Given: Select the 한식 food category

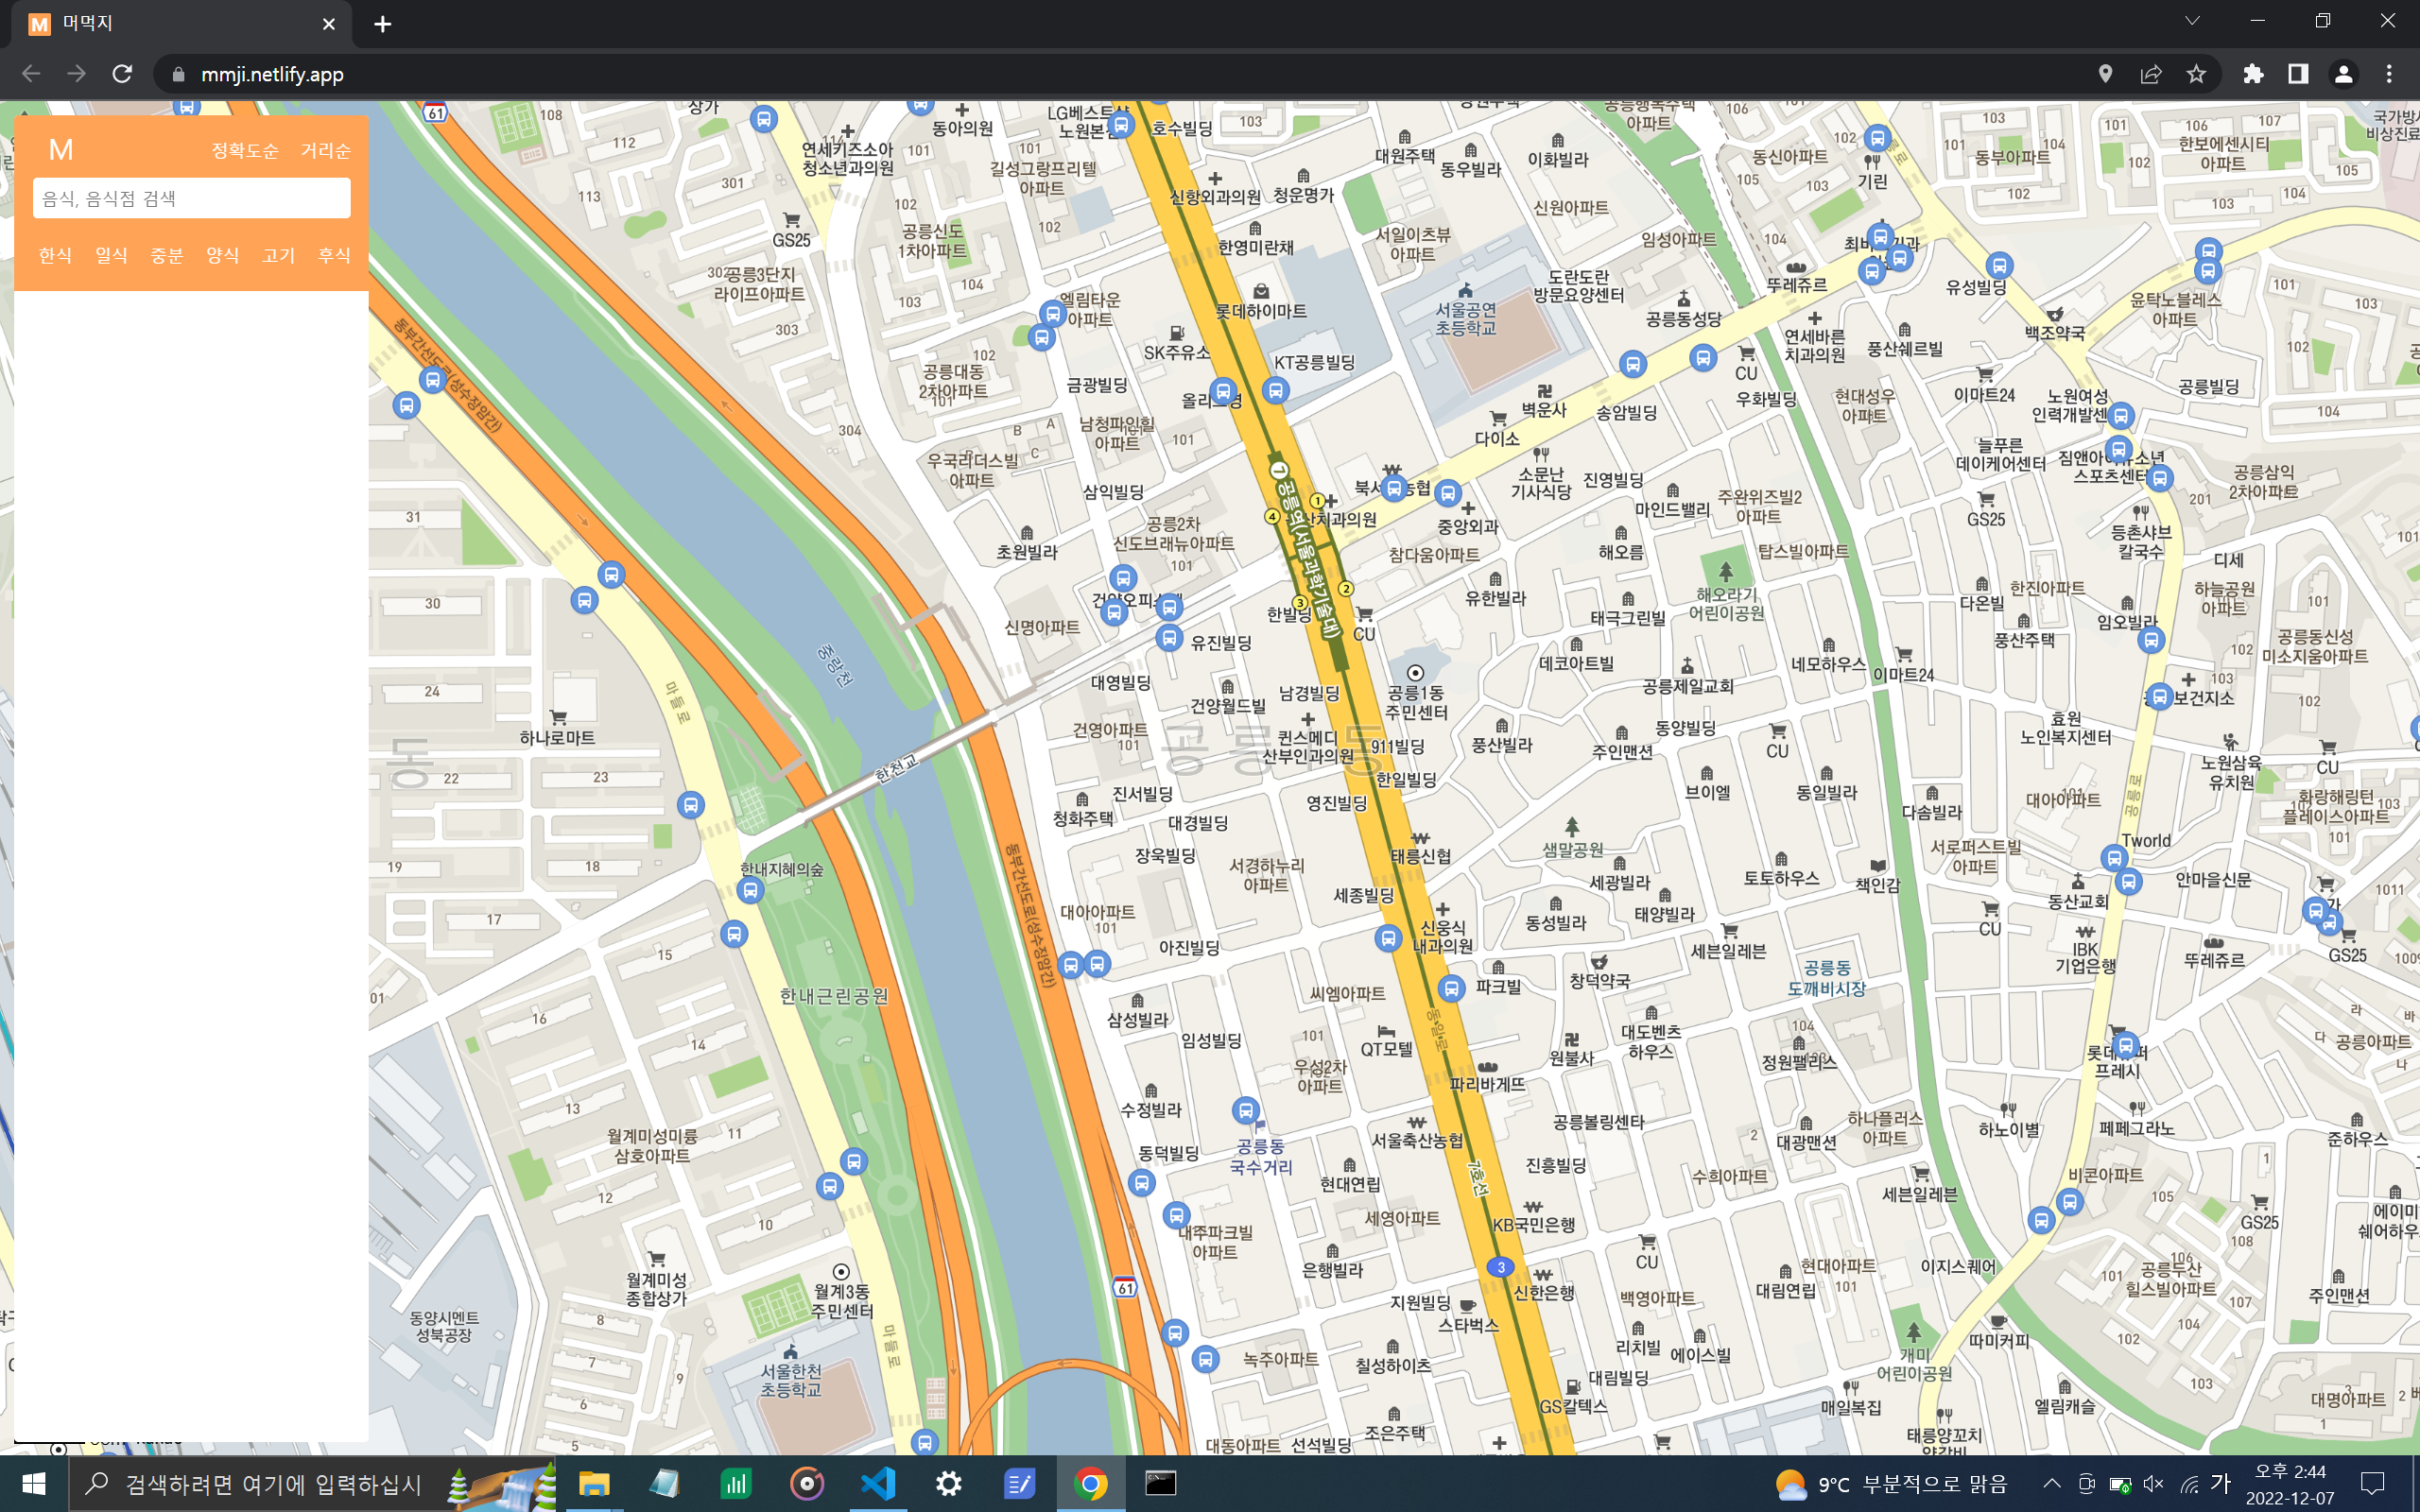Looking at the screenshot, I should click(55, 255).
